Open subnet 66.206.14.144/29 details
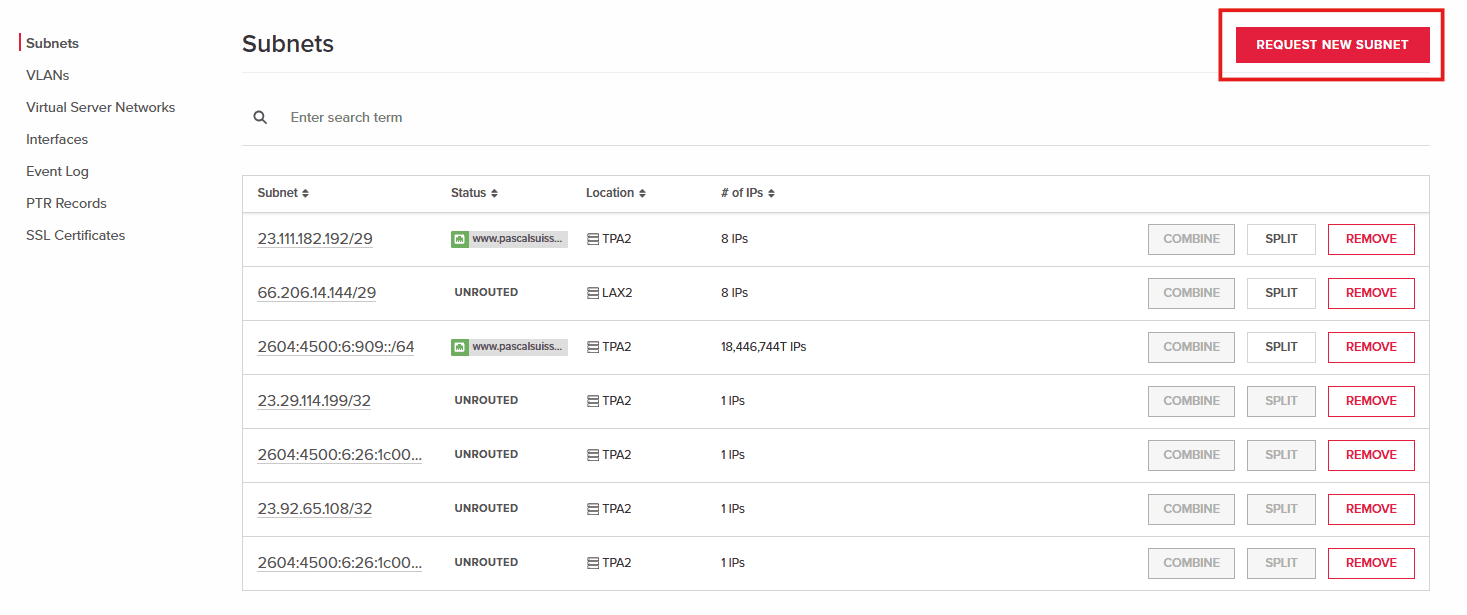 (317, 292)
